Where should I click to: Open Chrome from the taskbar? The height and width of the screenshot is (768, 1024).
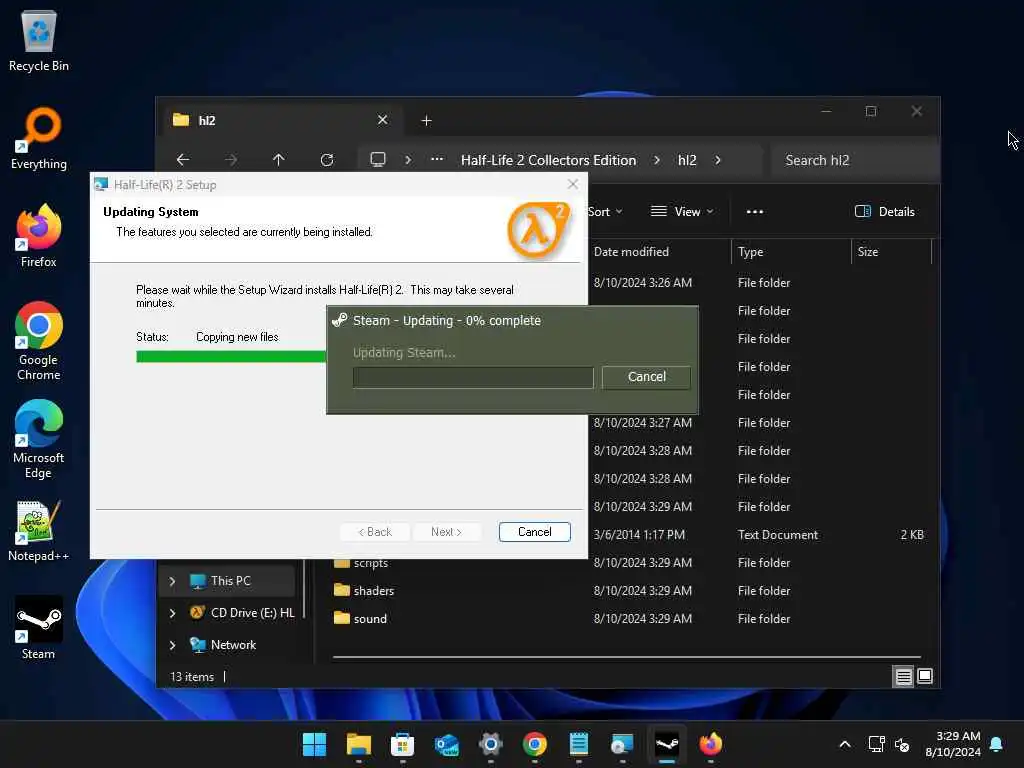535,744
